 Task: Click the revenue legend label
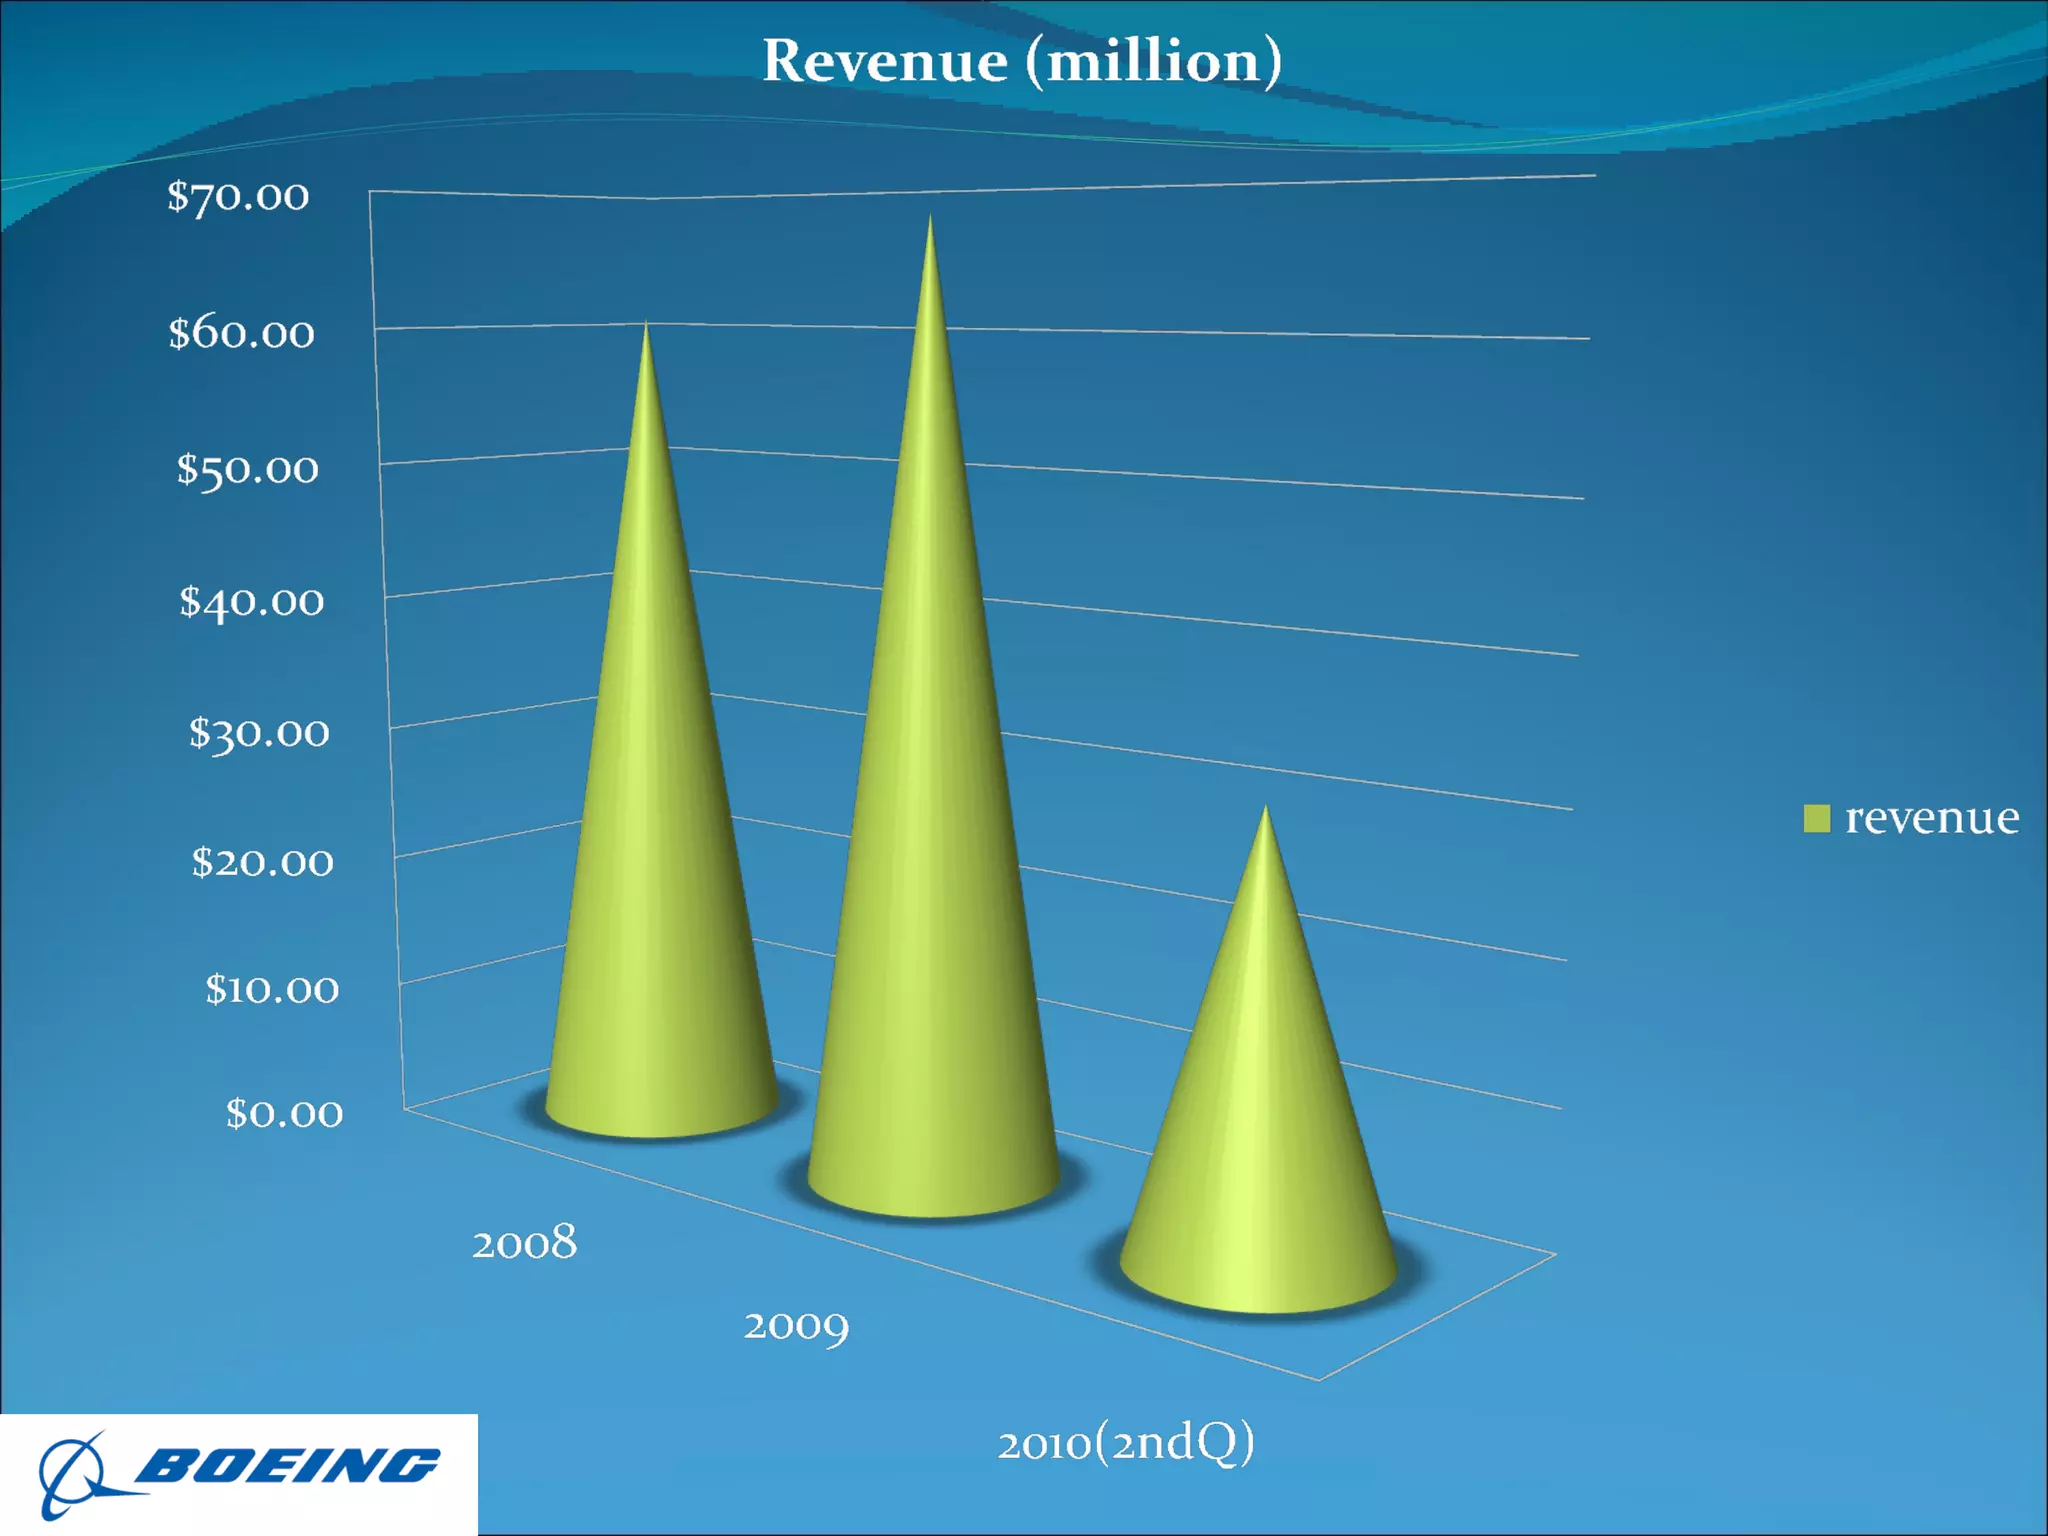(x=1931, y=818)
